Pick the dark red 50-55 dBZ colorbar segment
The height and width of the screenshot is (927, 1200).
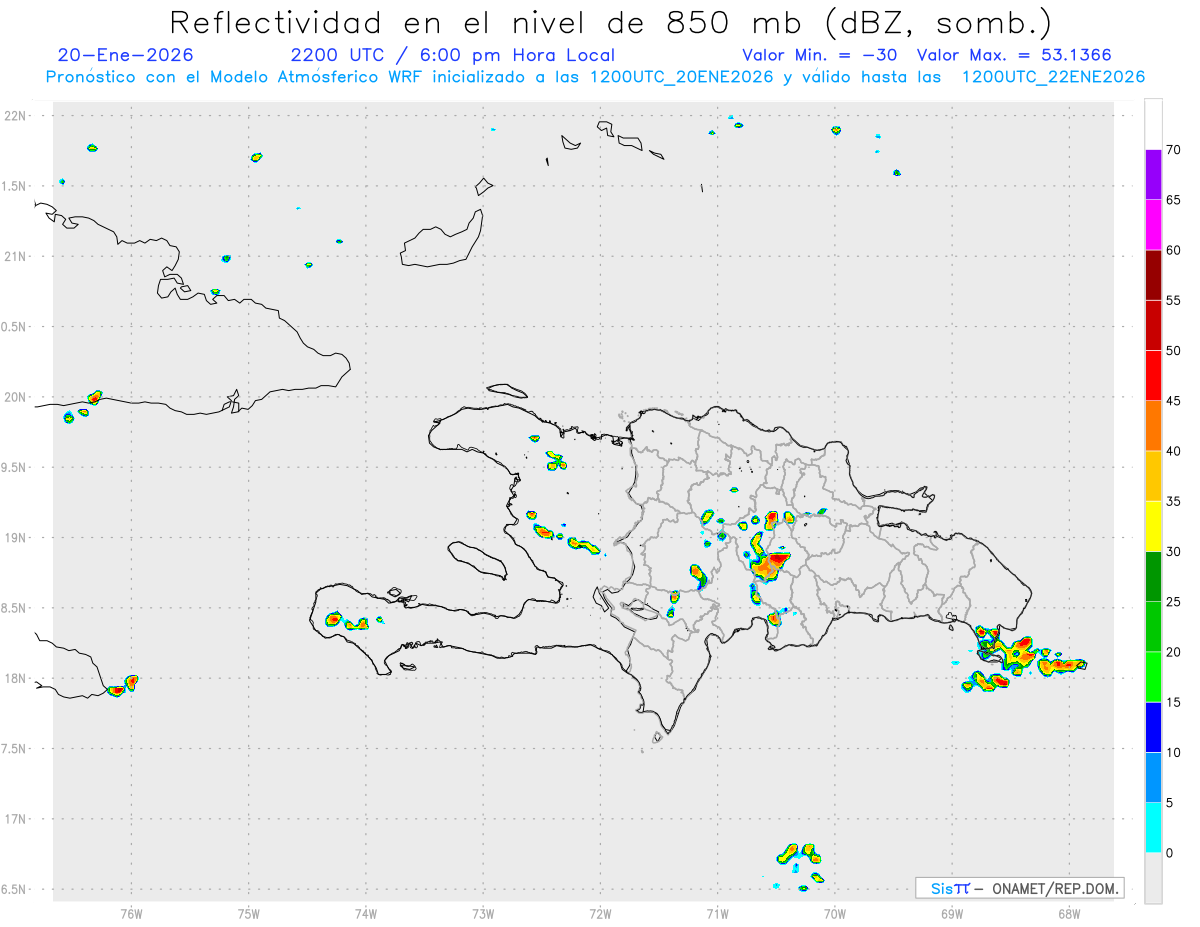[x=1153, y=325]
